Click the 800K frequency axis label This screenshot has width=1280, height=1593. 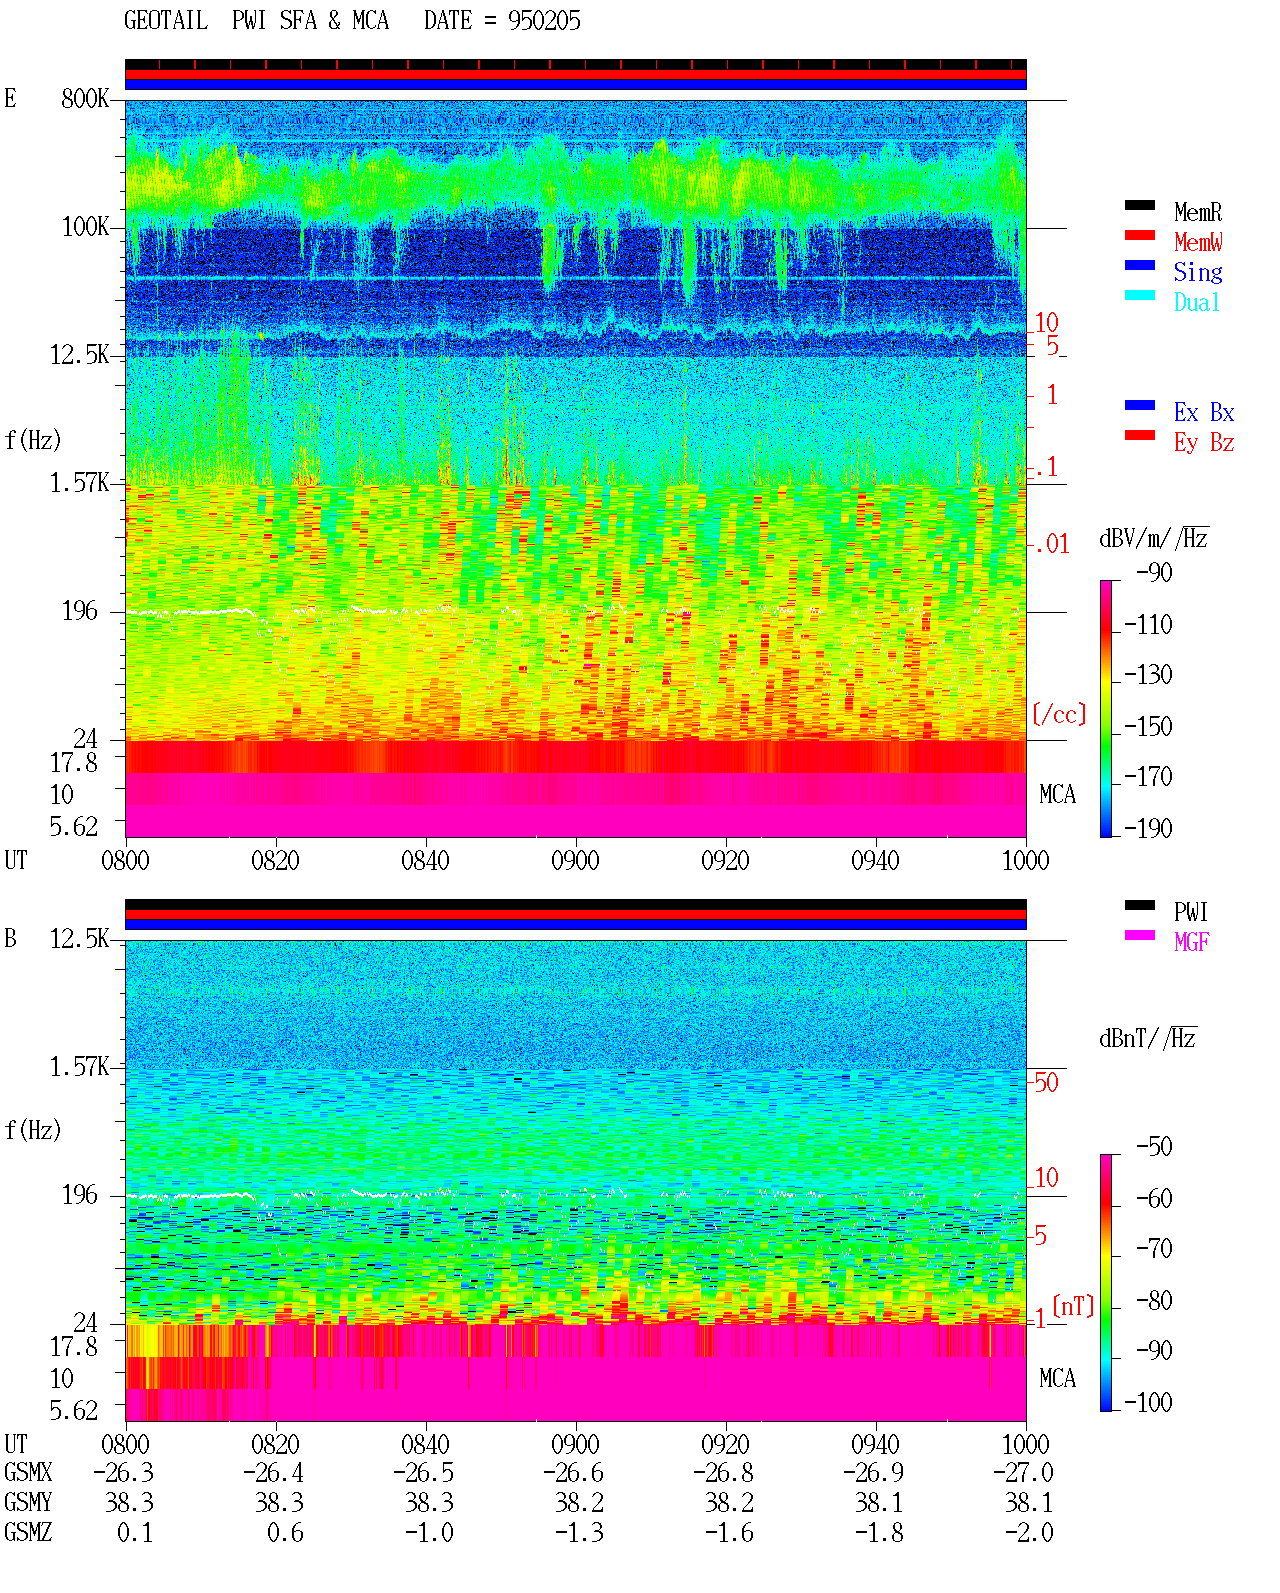click(85, 99)
